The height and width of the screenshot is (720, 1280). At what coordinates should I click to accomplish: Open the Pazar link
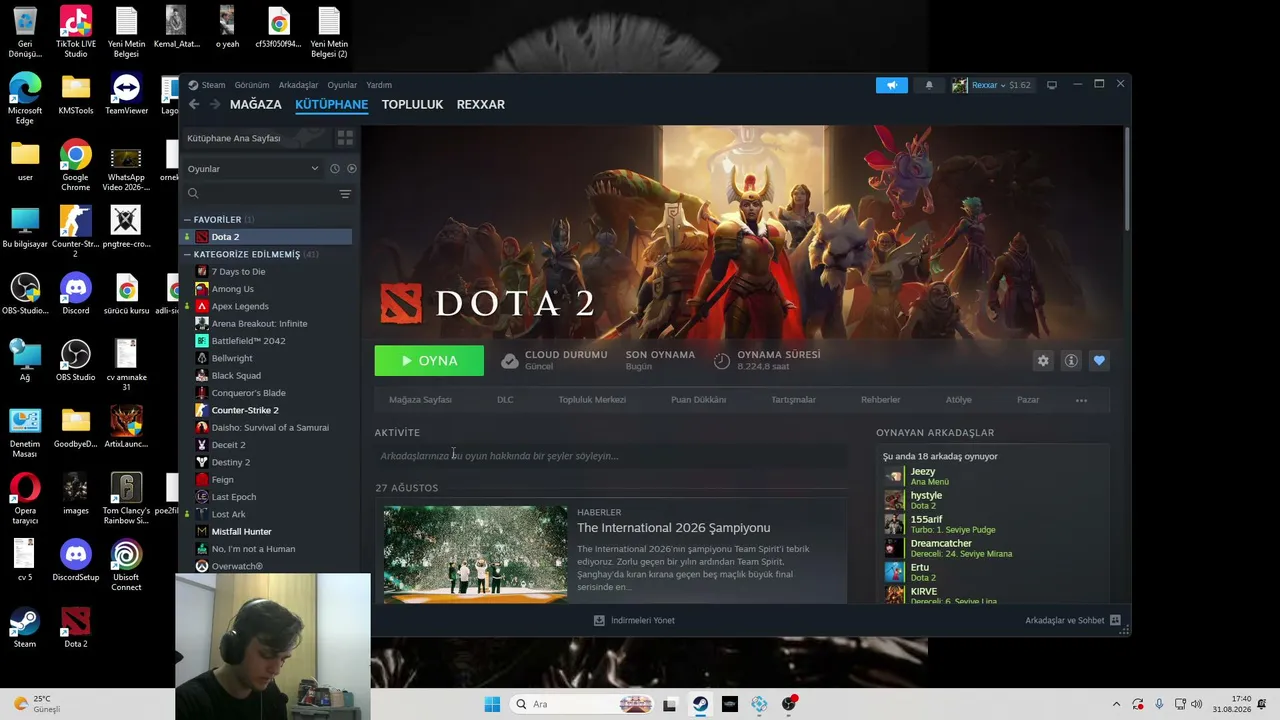point(1028,400)
